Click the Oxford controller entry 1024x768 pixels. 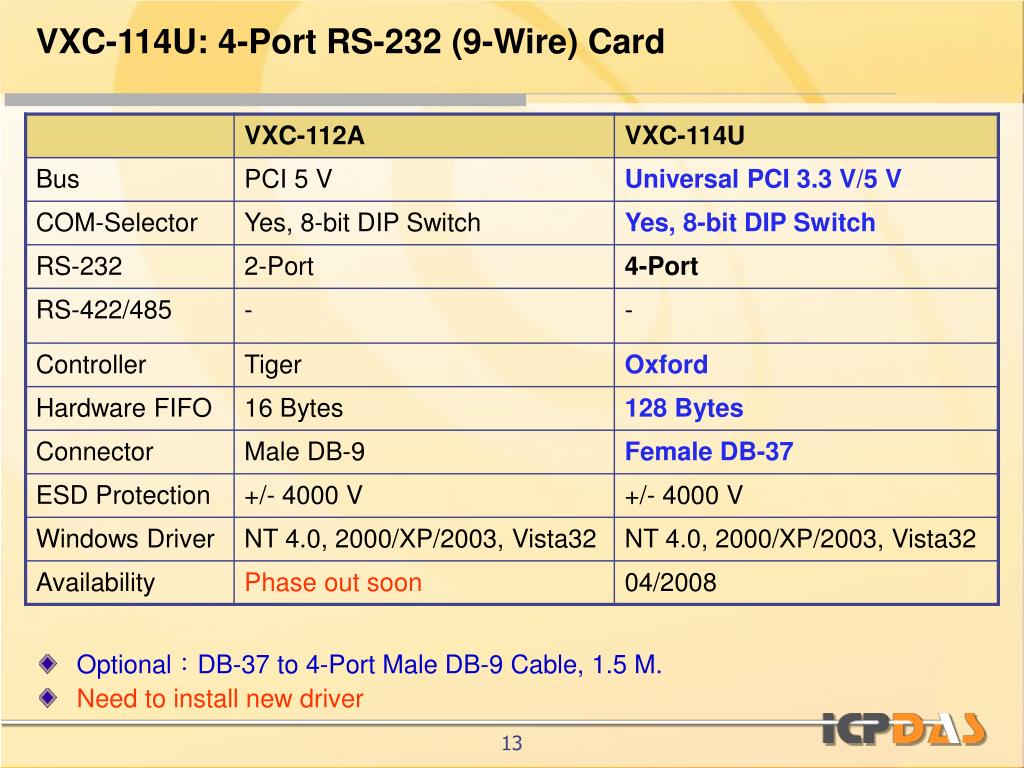click(x=666, y=364)
